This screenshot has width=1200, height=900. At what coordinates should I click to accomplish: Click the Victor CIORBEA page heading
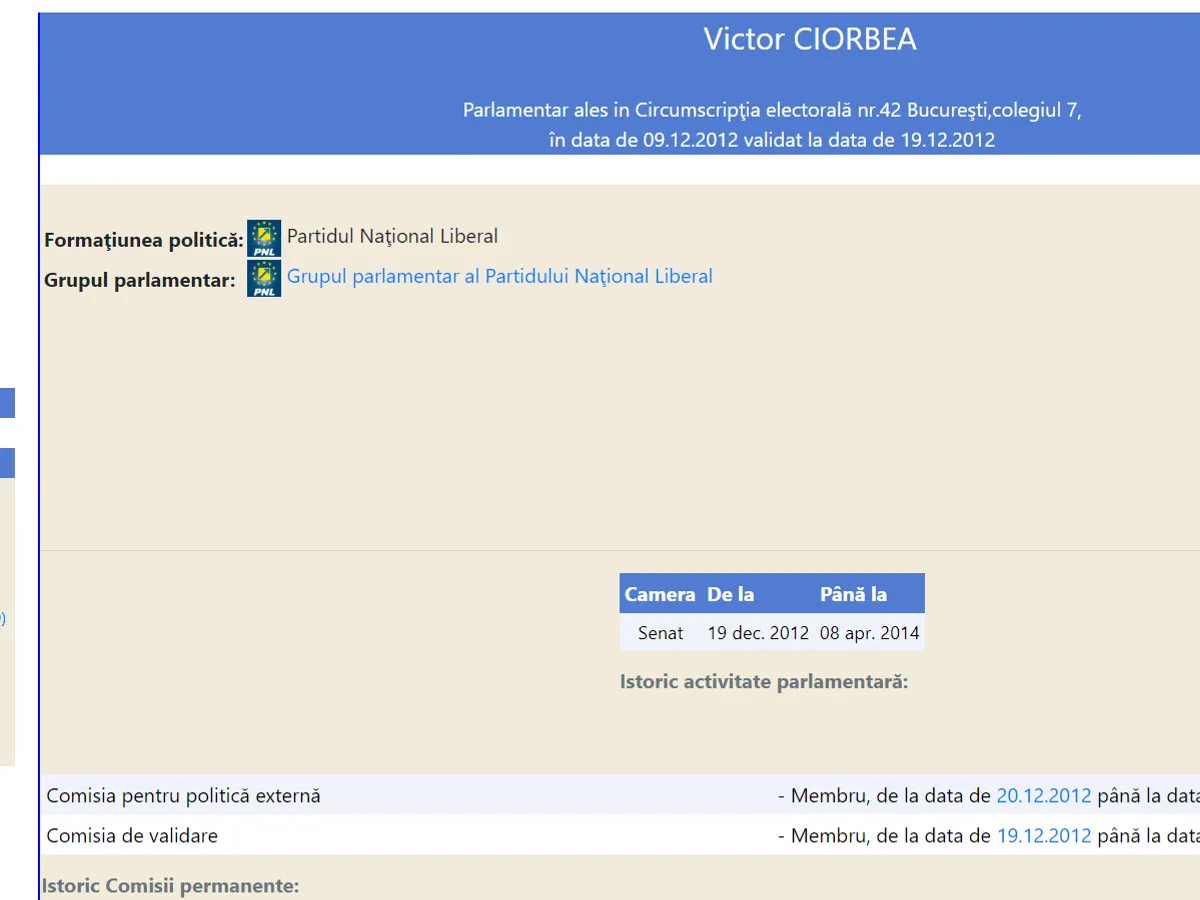pos(809,40)
